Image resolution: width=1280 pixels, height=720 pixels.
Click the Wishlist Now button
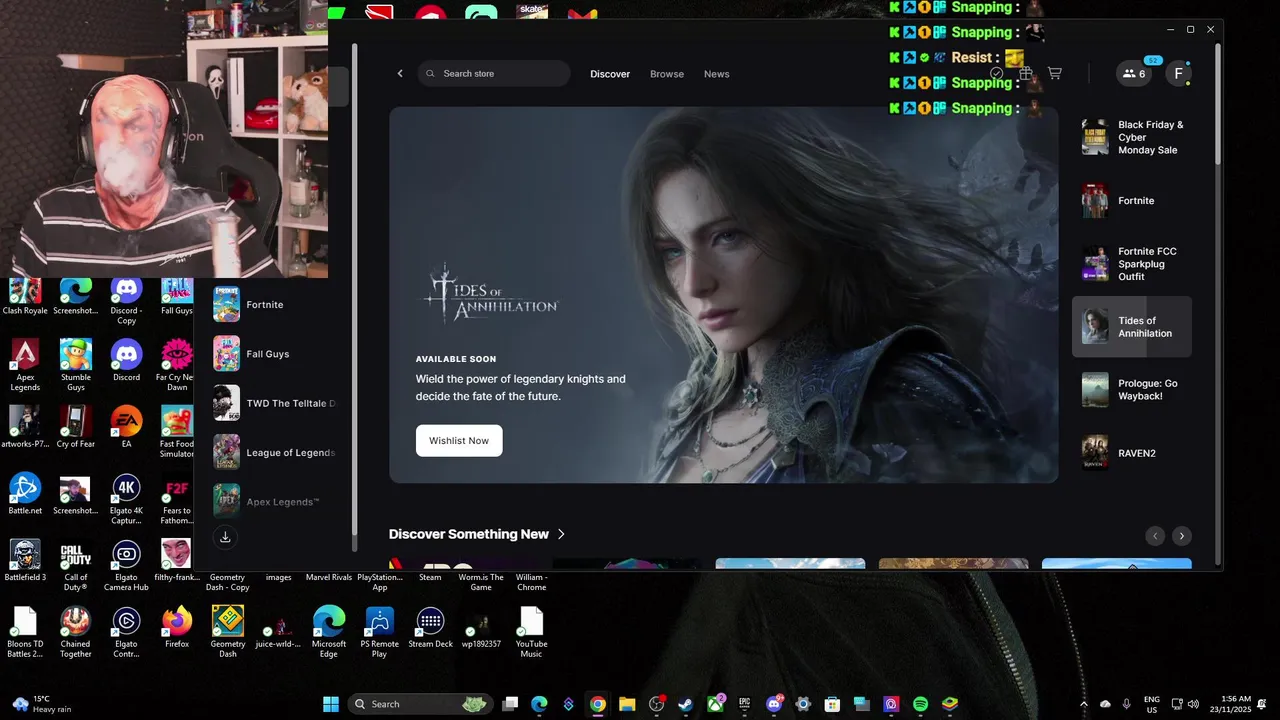459,440
